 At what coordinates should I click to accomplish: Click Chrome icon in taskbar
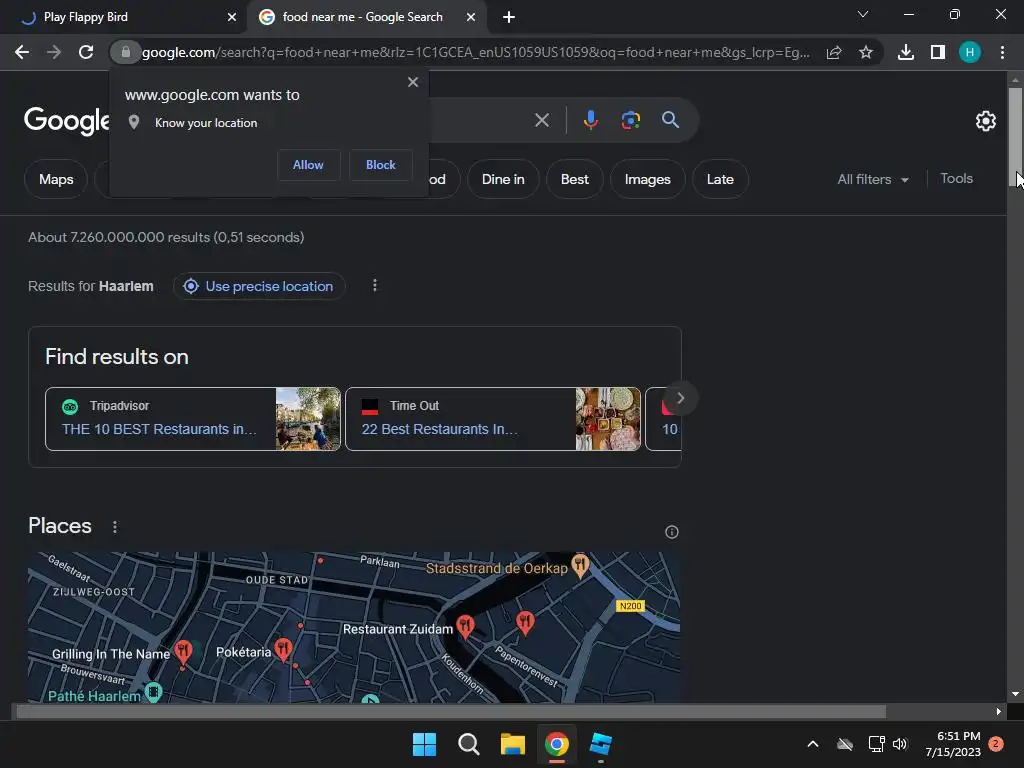556,744
